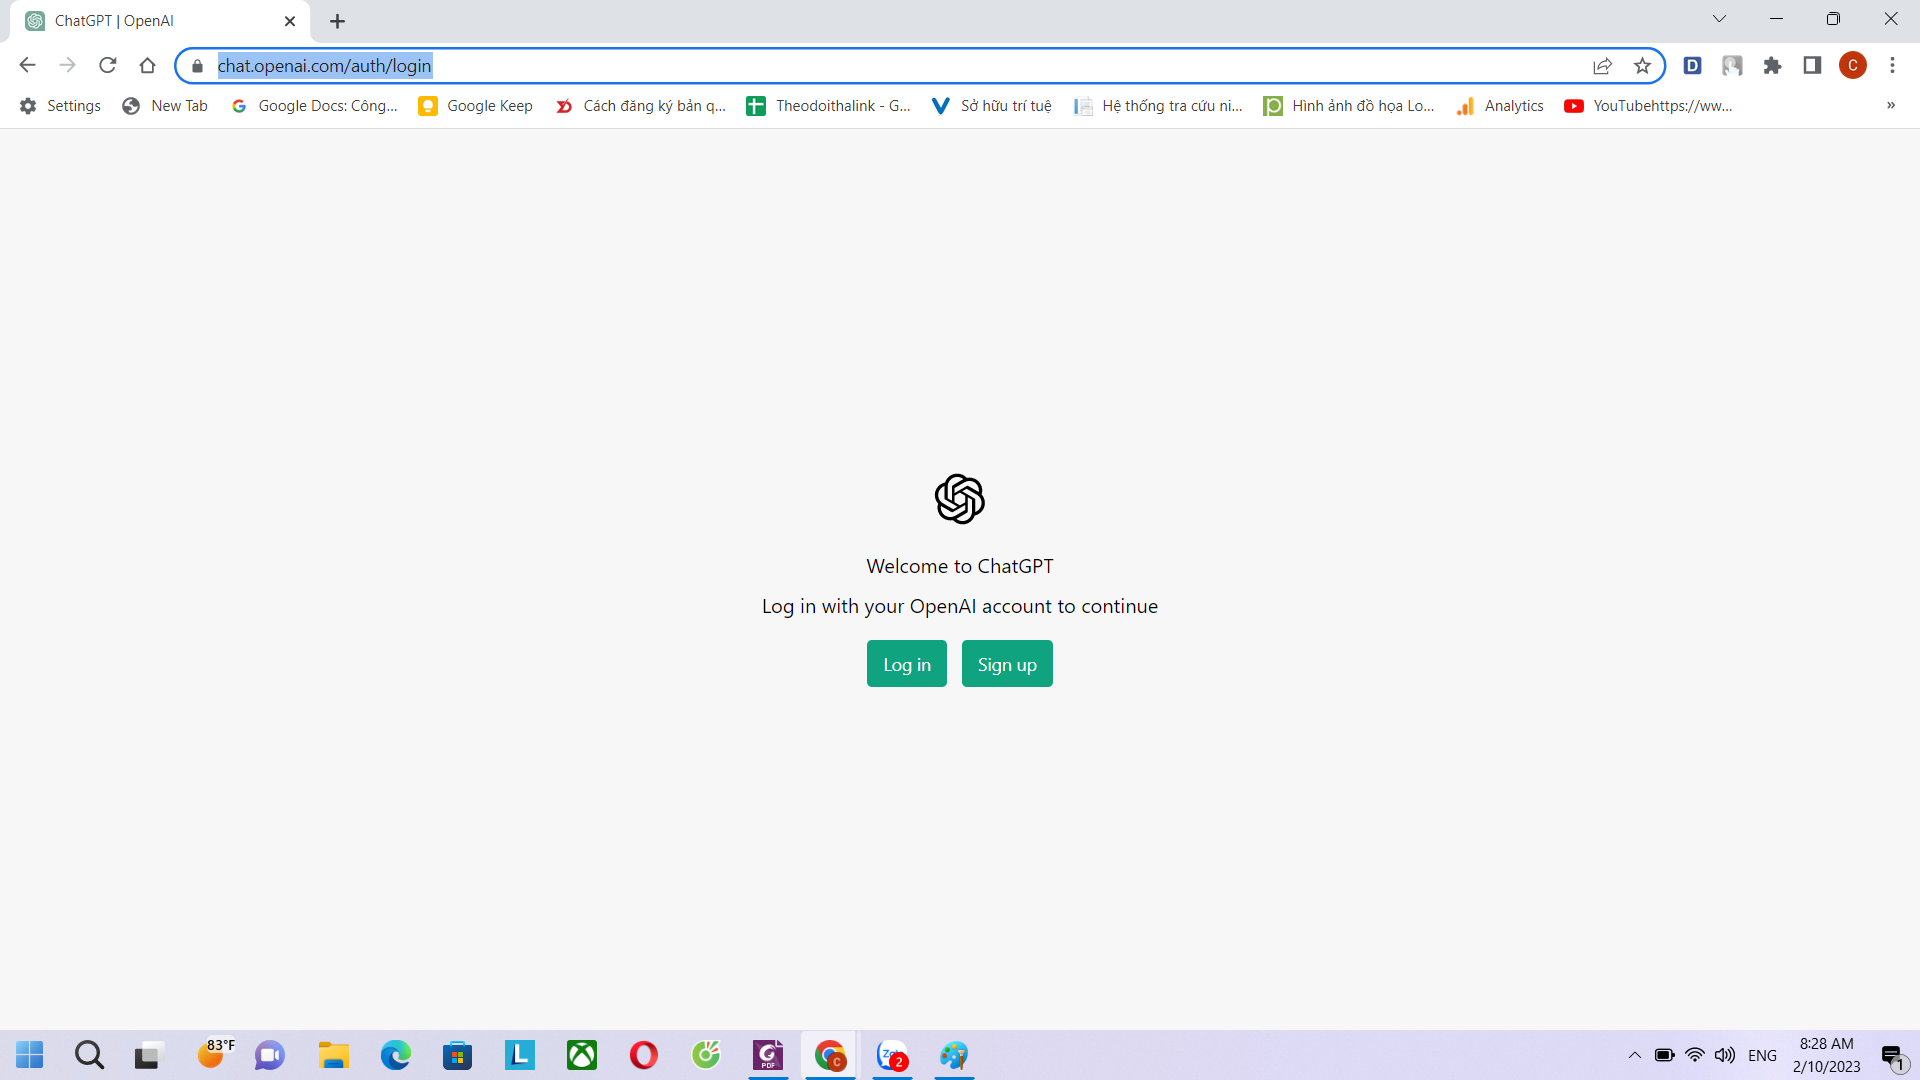Screen dimensions: 1920x1080
Task: Click the gray extension icon beside D
Action: point(1732,65)
